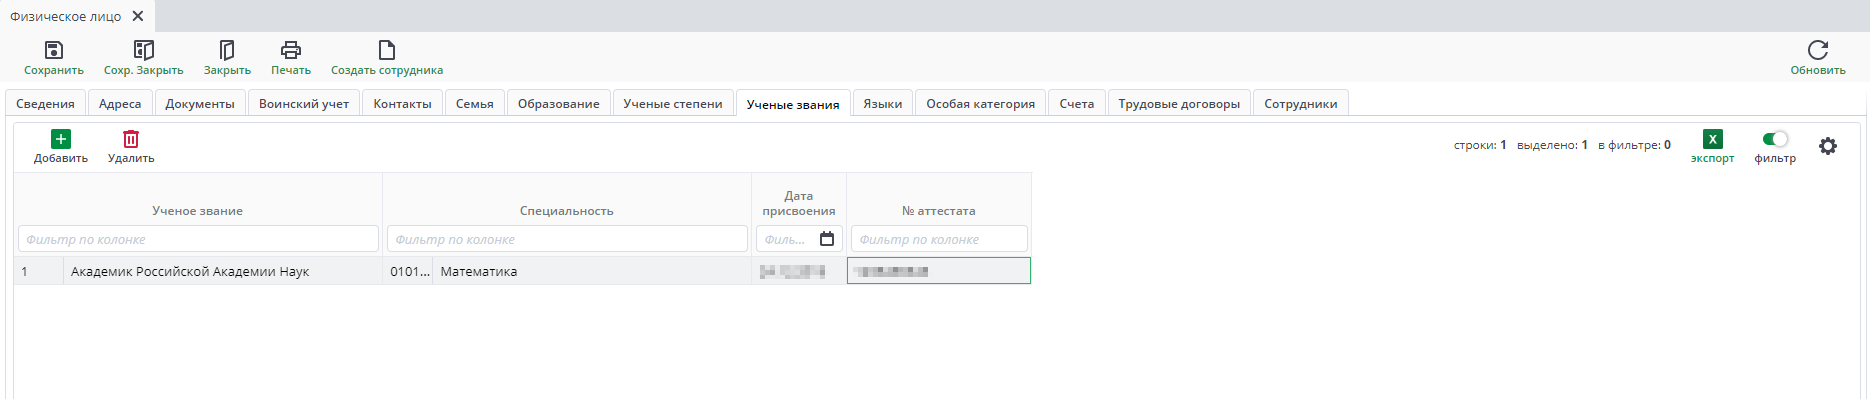This screenshot has width=1870, height=399.
Task: Switch to the Ученые степени tab
Action: click(673, 104)
